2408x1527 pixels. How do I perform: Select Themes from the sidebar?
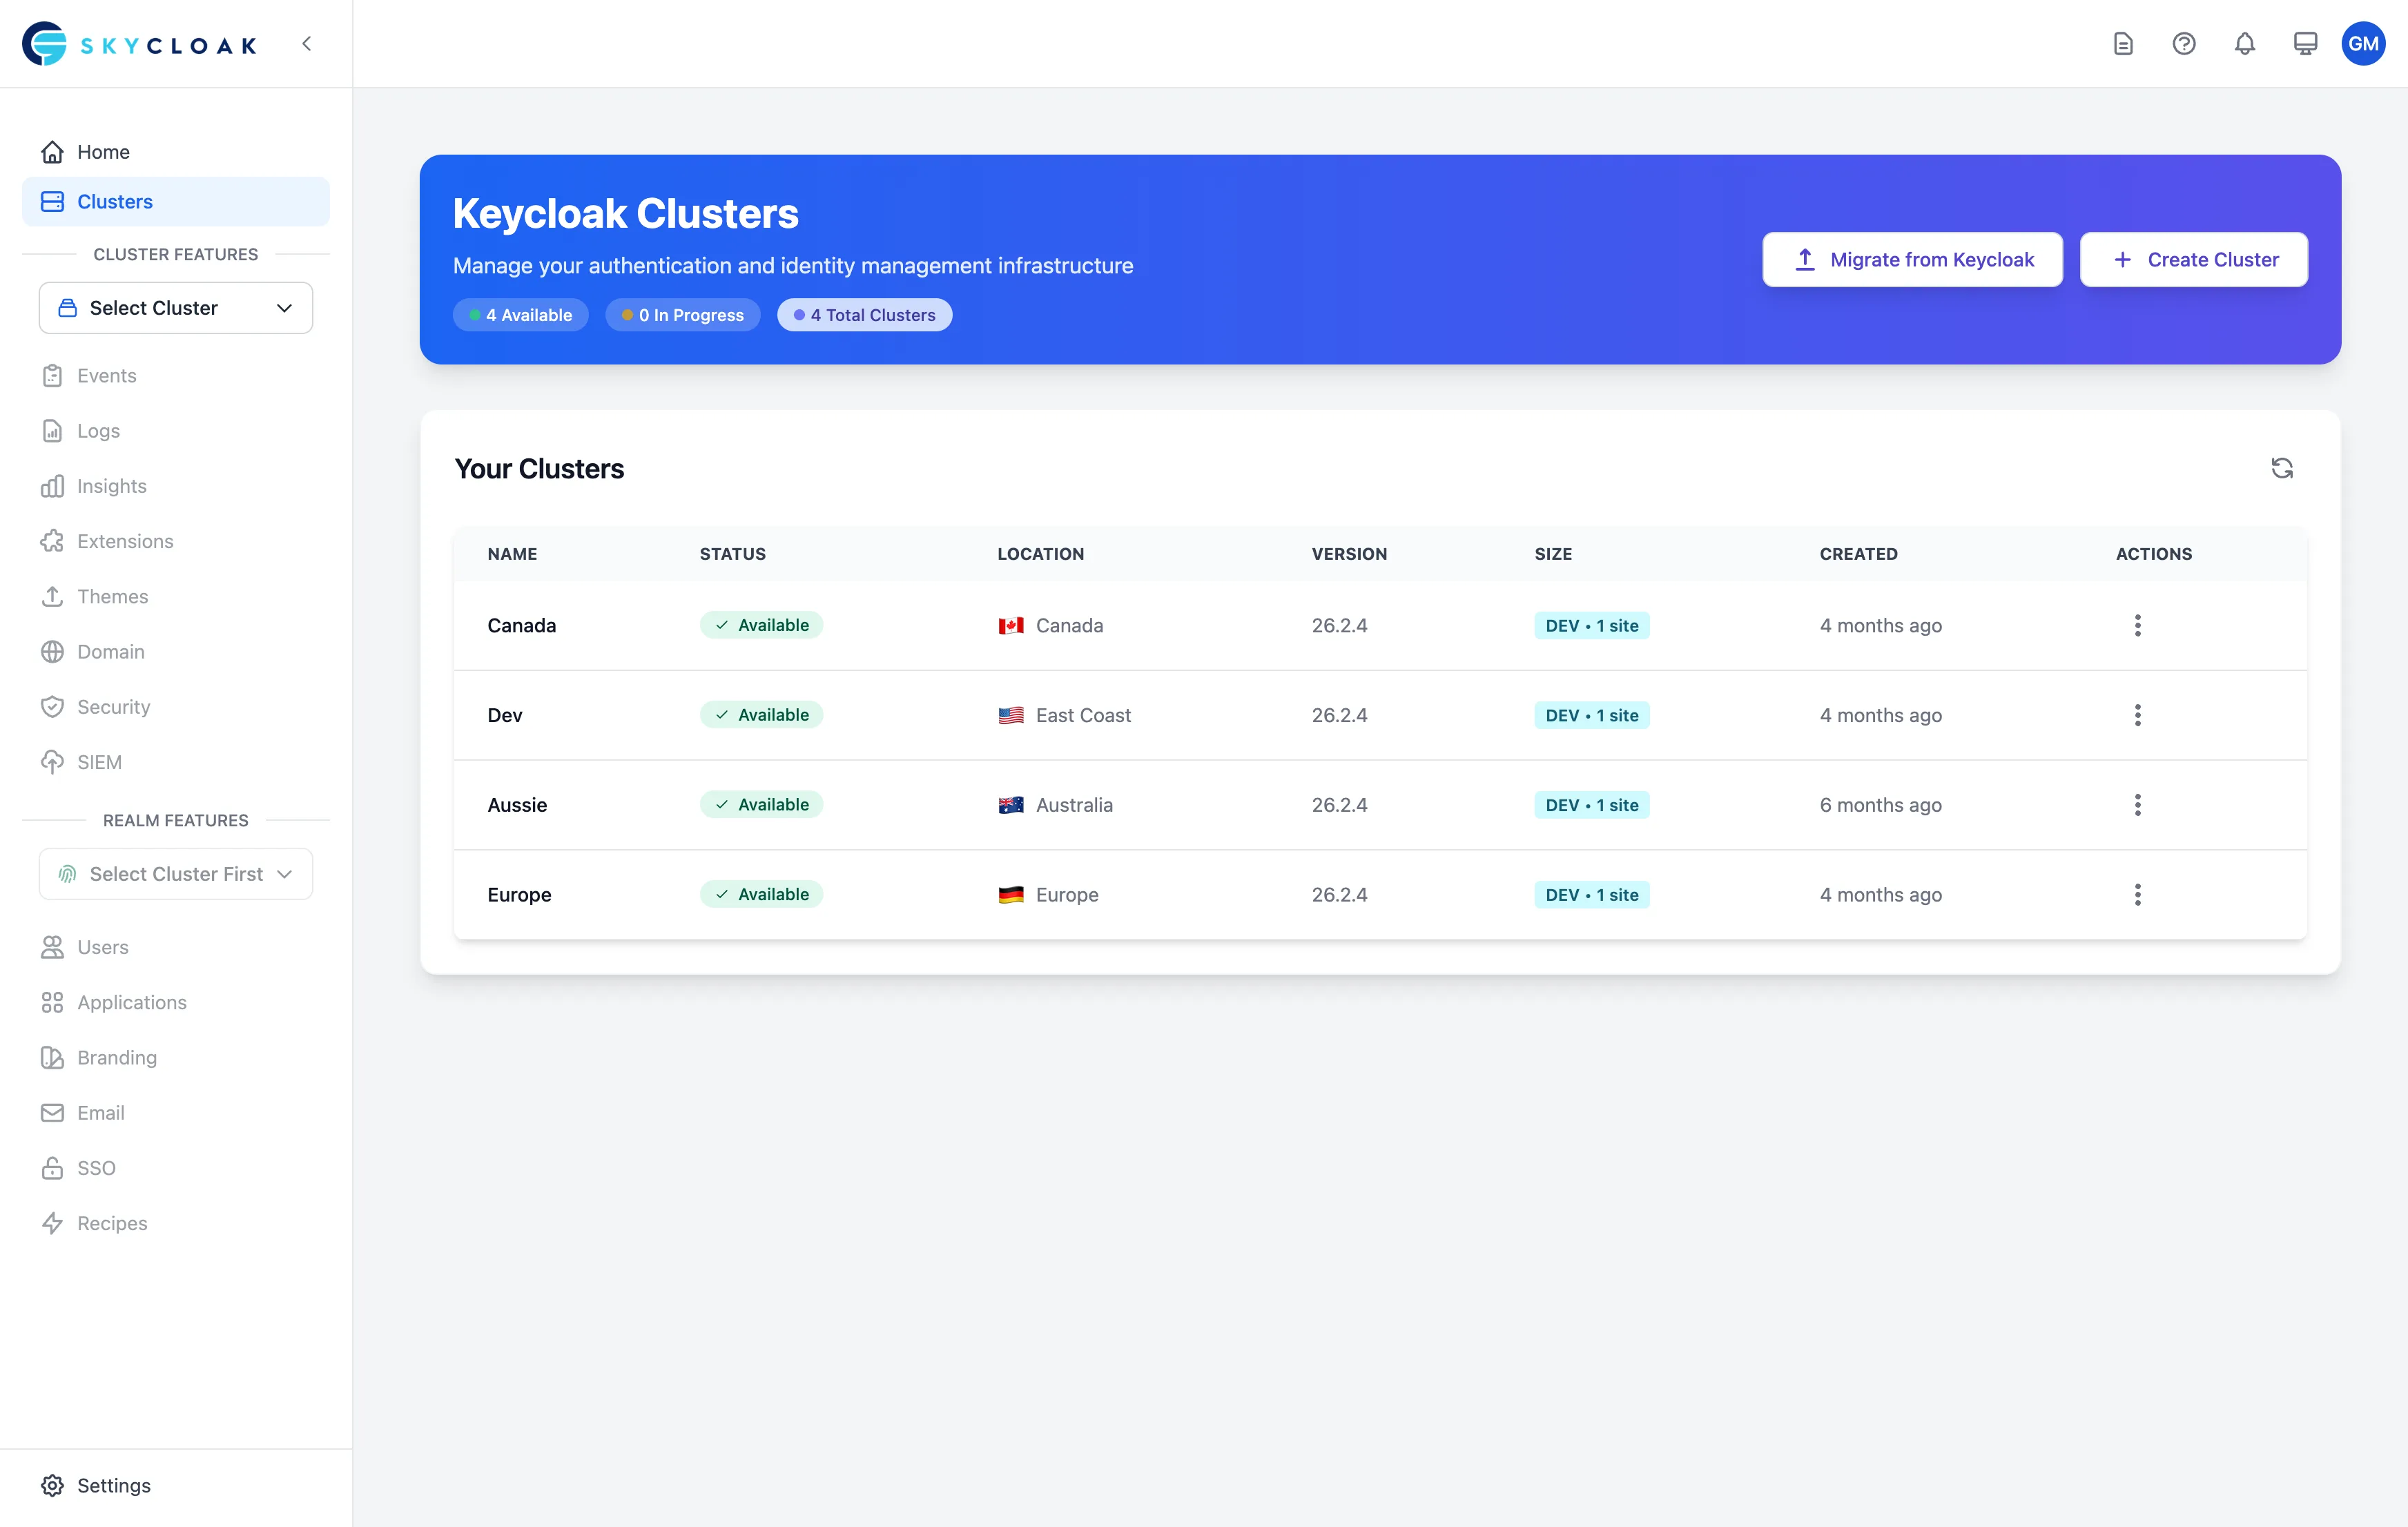pos(113,596)
